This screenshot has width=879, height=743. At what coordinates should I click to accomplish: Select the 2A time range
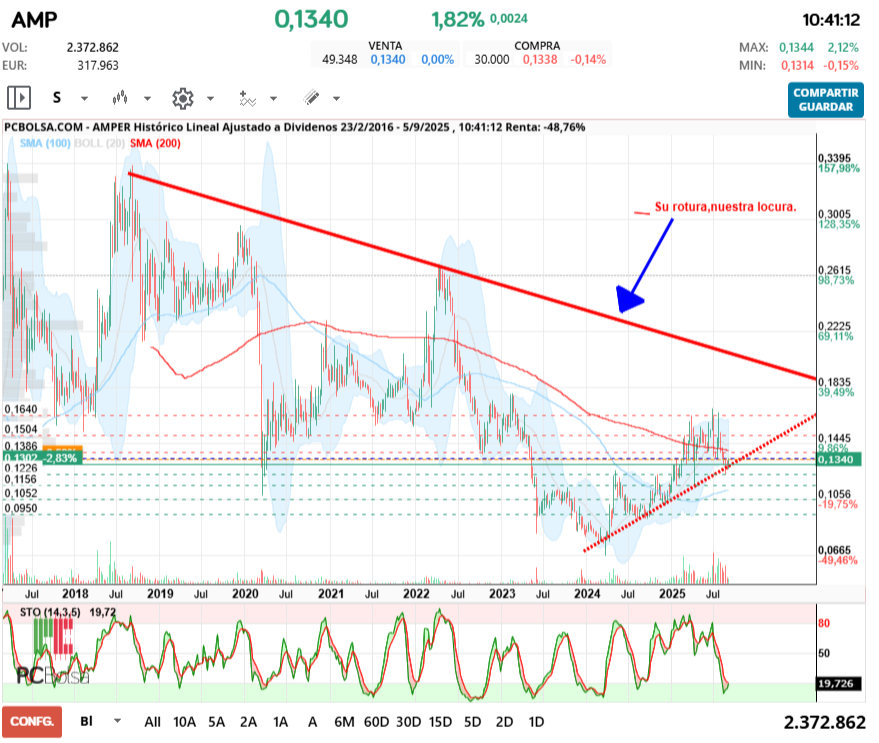[x=248, y=722]
